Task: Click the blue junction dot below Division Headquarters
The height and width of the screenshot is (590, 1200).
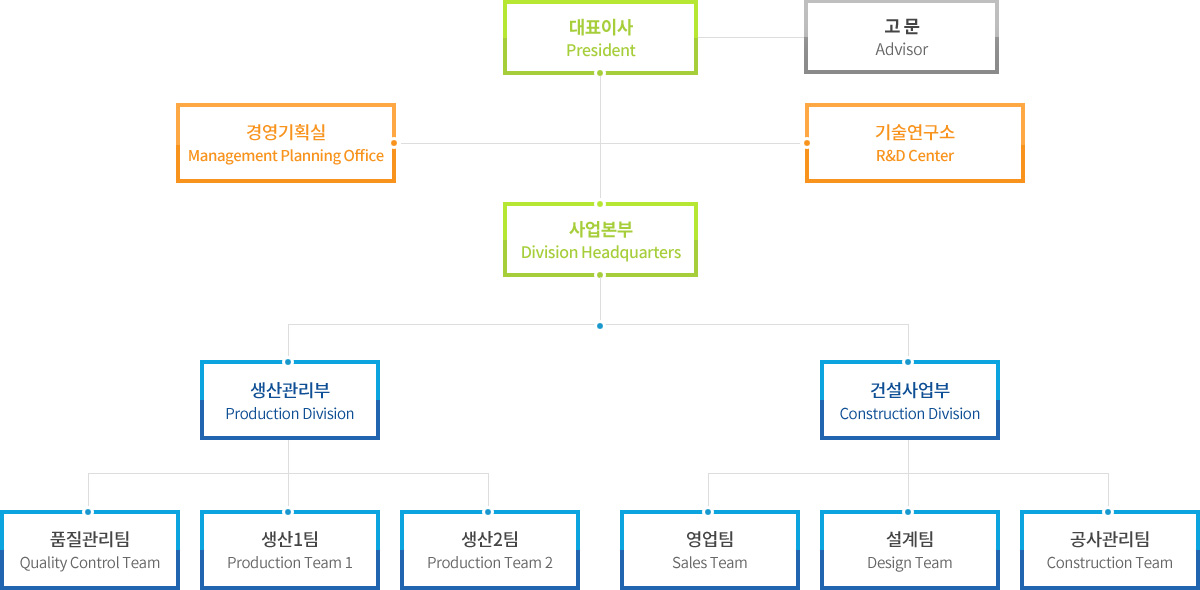Action: [600, 325]
